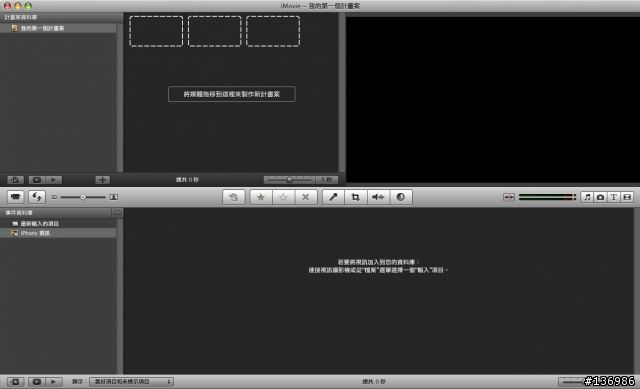Click third empty clip placeholder in project
Viewport: 640px width, 389px height.
pos(273,31)
